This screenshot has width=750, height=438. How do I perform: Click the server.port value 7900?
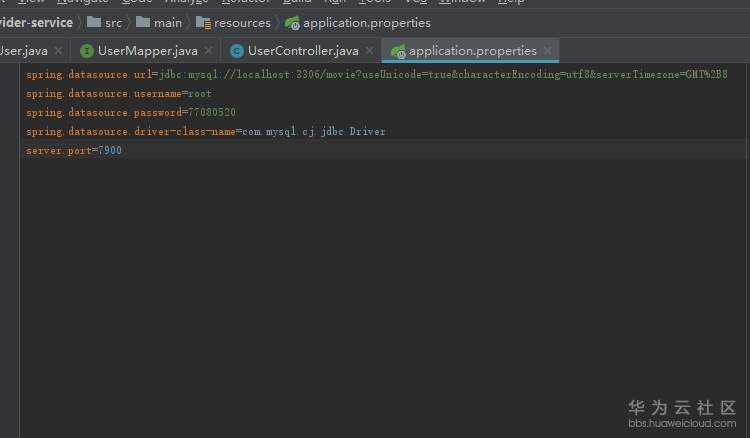tap(110, 150)
